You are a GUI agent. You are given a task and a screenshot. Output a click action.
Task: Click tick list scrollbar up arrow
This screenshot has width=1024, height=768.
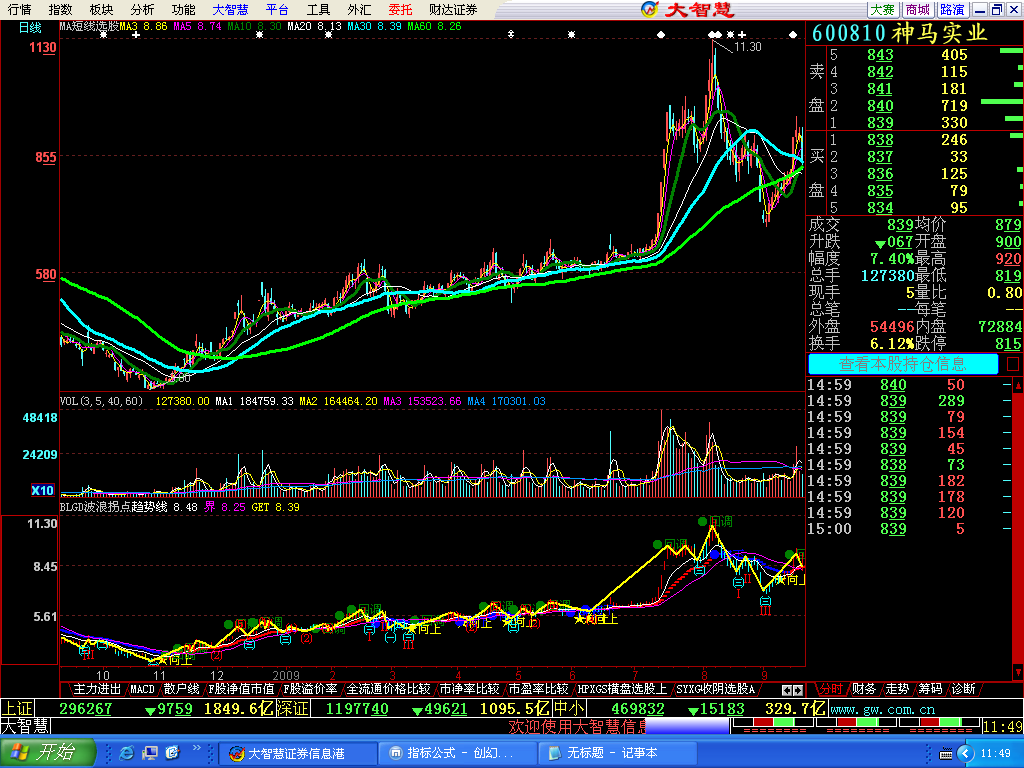point(1017,385)
